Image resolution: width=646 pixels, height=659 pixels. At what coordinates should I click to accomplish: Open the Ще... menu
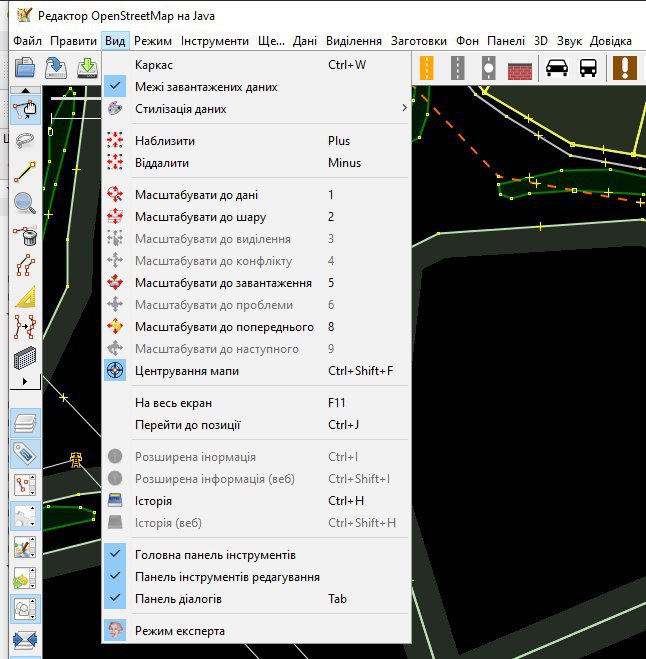(x=271, y=41)
